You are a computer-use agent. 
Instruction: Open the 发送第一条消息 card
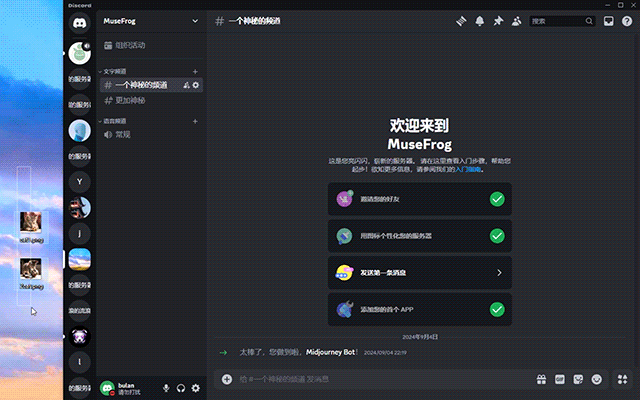[420, 273]
